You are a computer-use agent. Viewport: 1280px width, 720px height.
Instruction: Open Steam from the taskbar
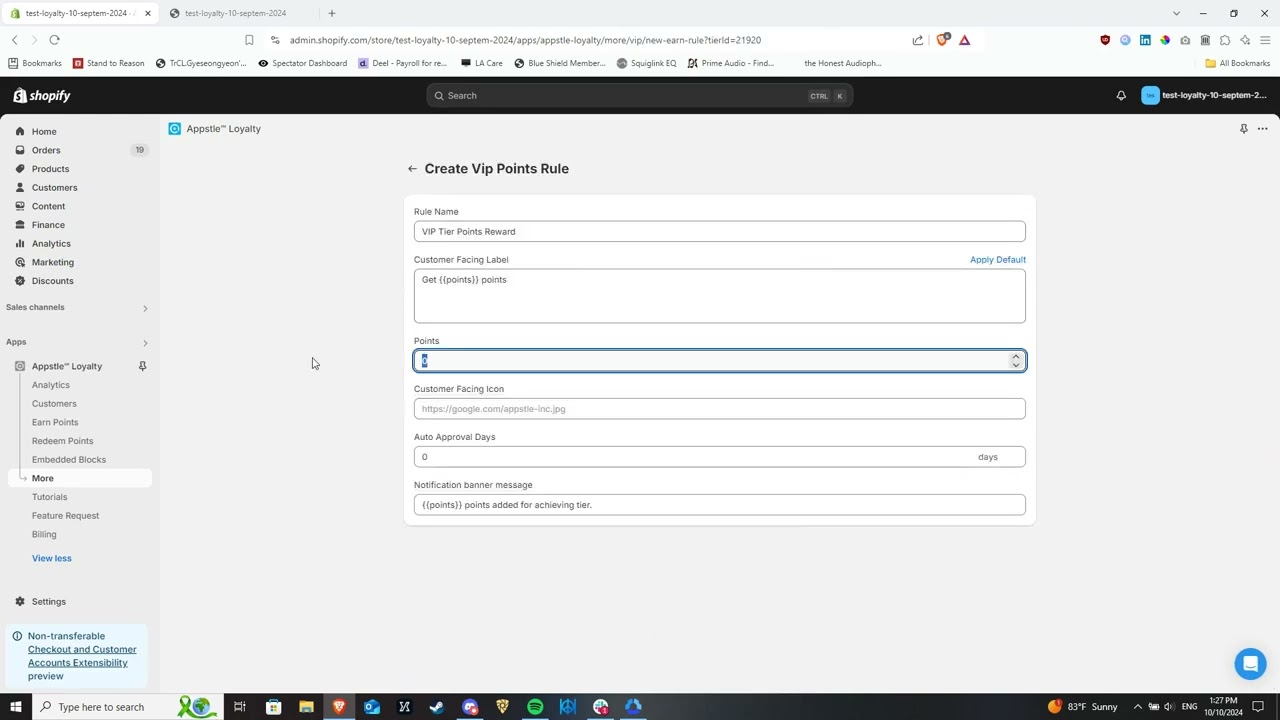pos(437,707)
